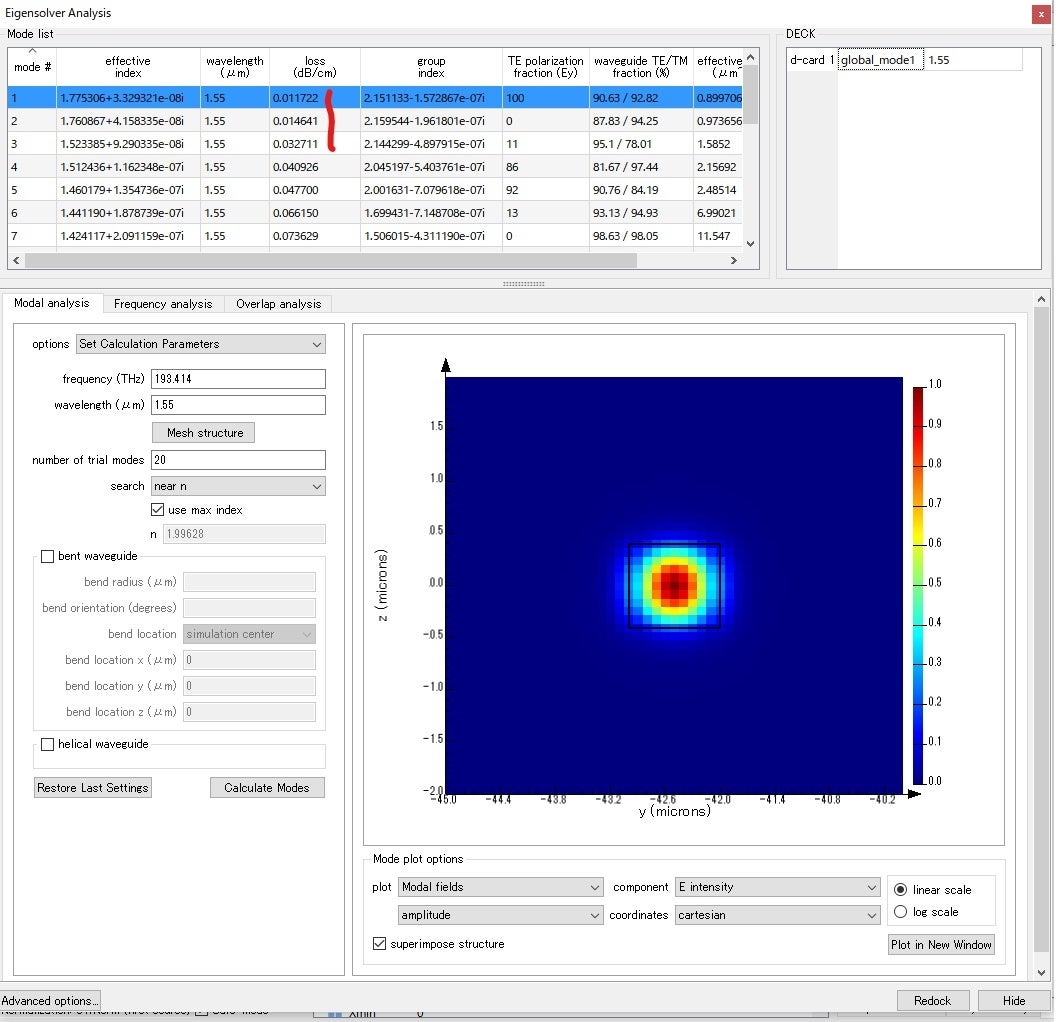Sort mode list by mode # header
Image resolution: width=1064 pixels, height=1022 pixels.
(32, 67)
